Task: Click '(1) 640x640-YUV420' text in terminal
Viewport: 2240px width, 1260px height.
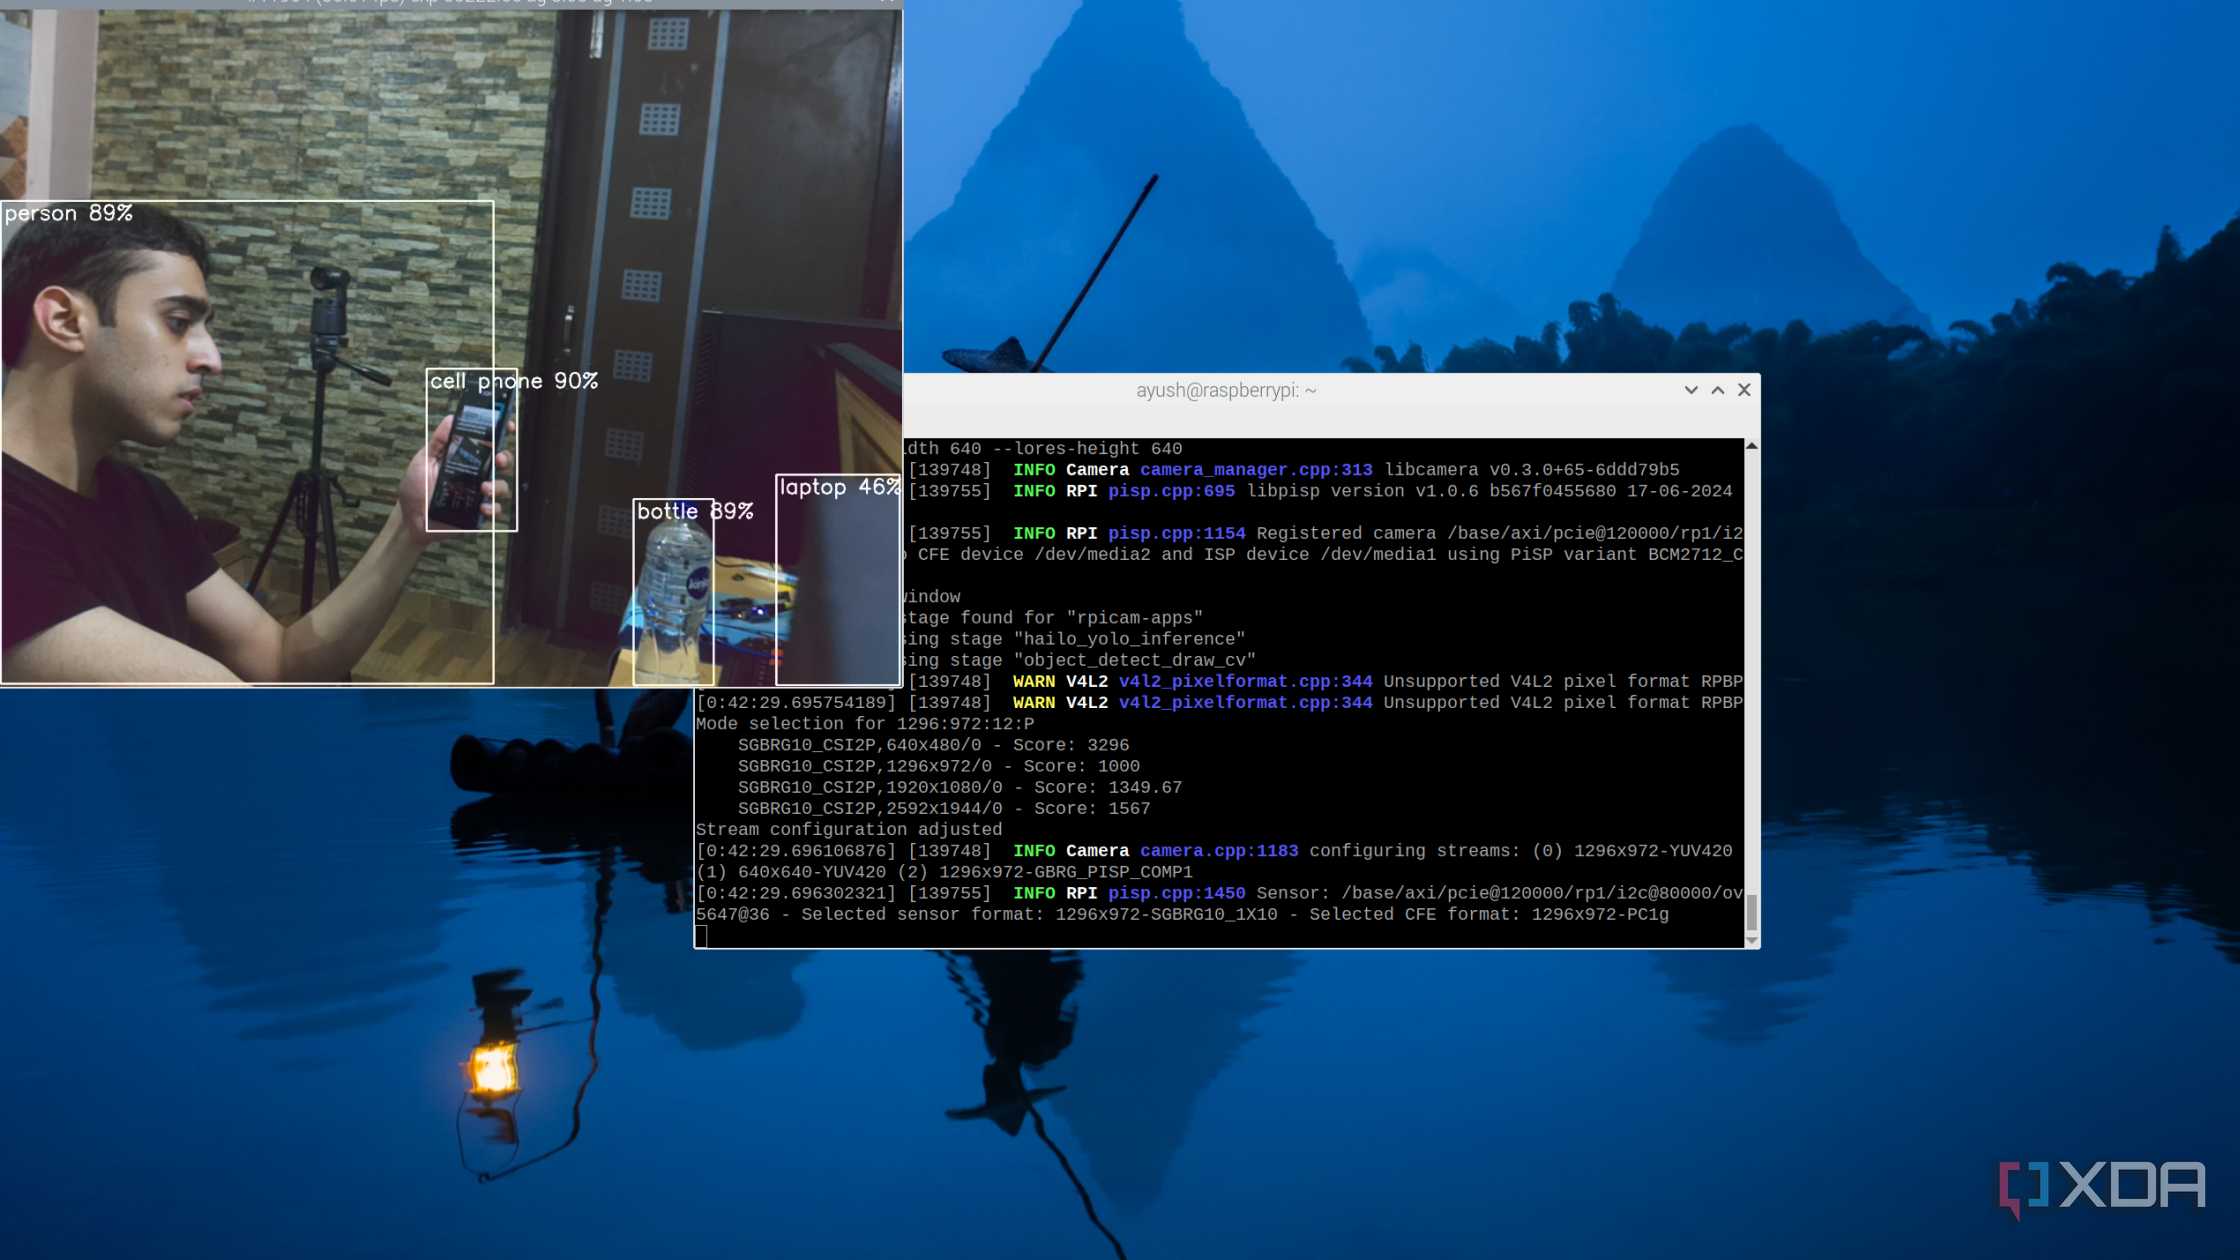Action: coord(791,872)
